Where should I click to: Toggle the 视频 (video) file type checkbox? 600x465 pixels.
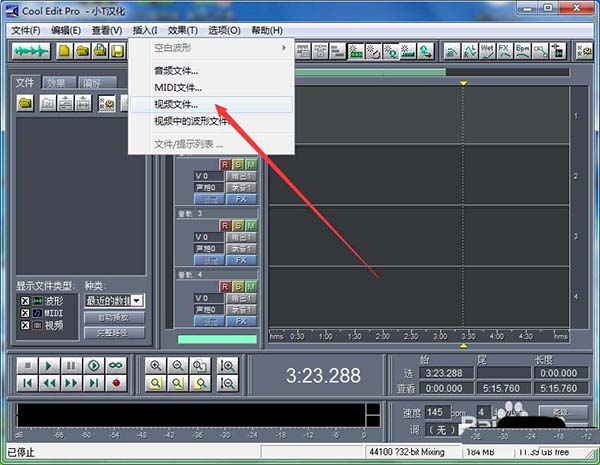click(25, 325)
